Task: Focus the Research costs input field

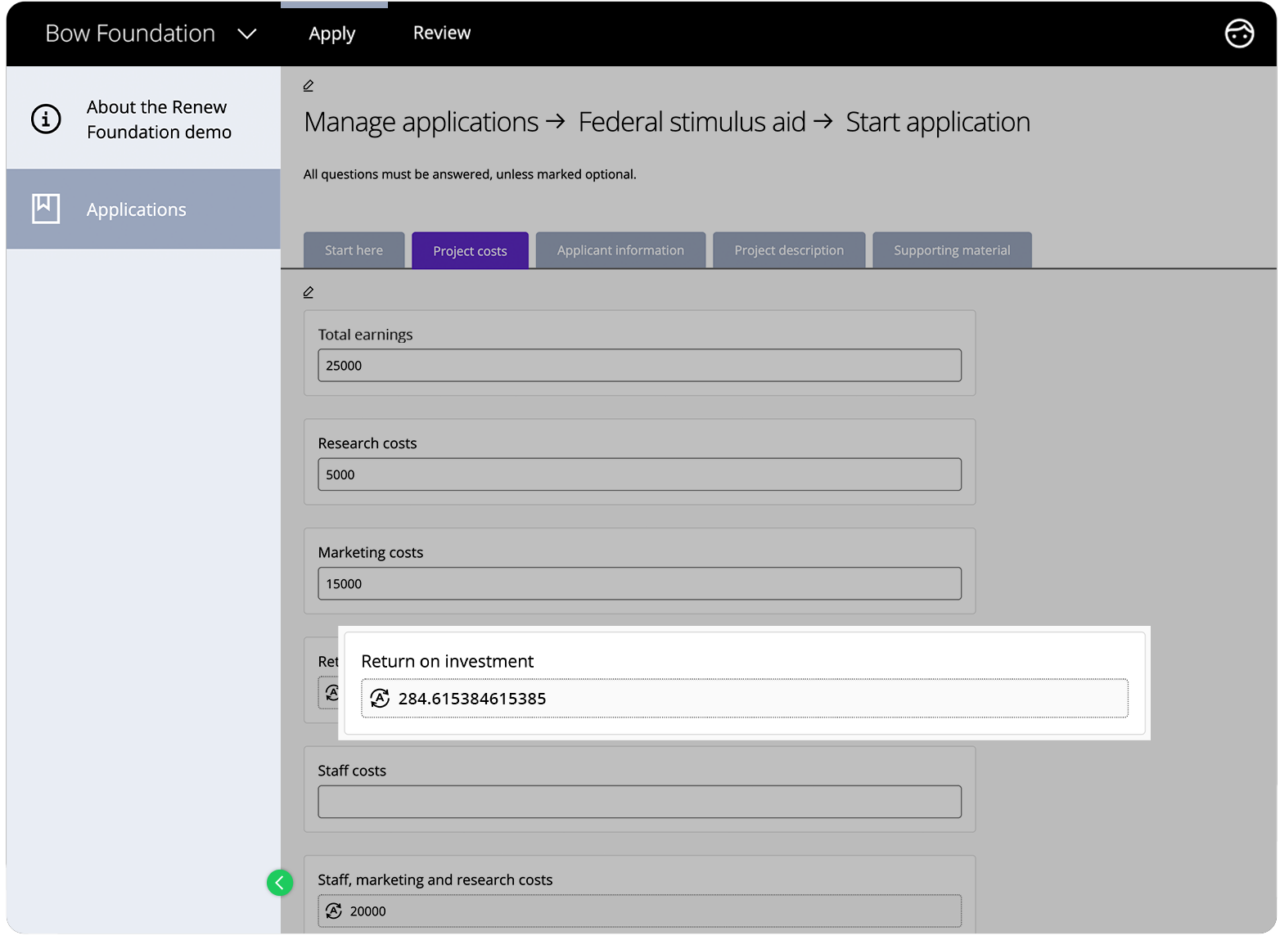Action: pos(640,474)
